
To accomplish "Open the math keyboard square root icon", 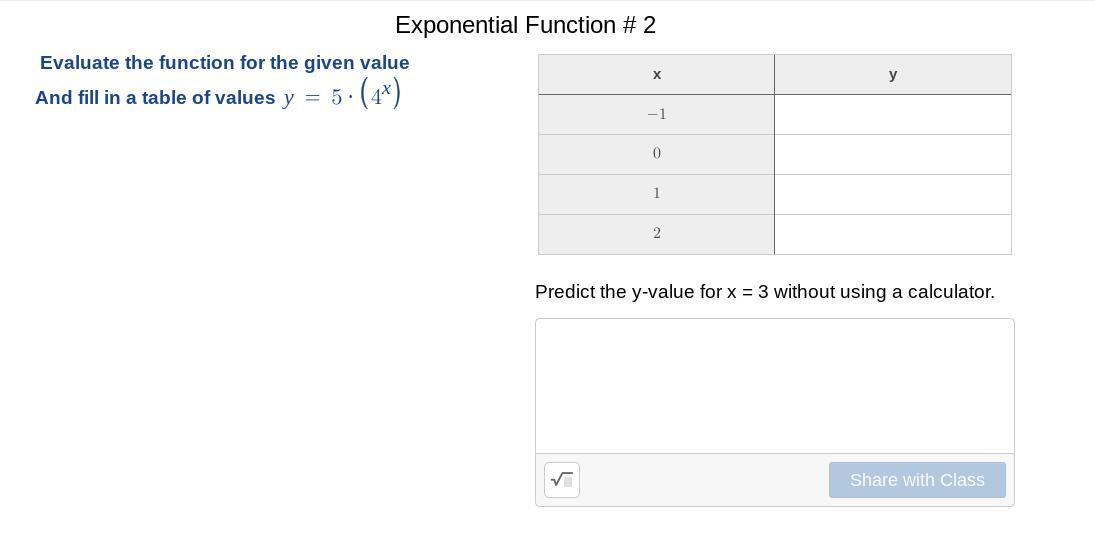I will coord(562,480).
